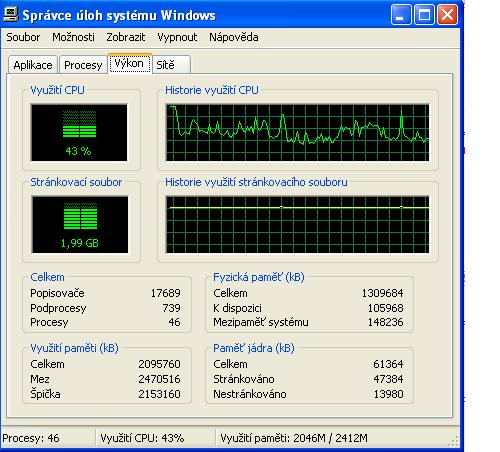Click the Mezipaměť systému value 148236
The height and width of the screenshot is (452, 500).
click(x=386, y=322)
